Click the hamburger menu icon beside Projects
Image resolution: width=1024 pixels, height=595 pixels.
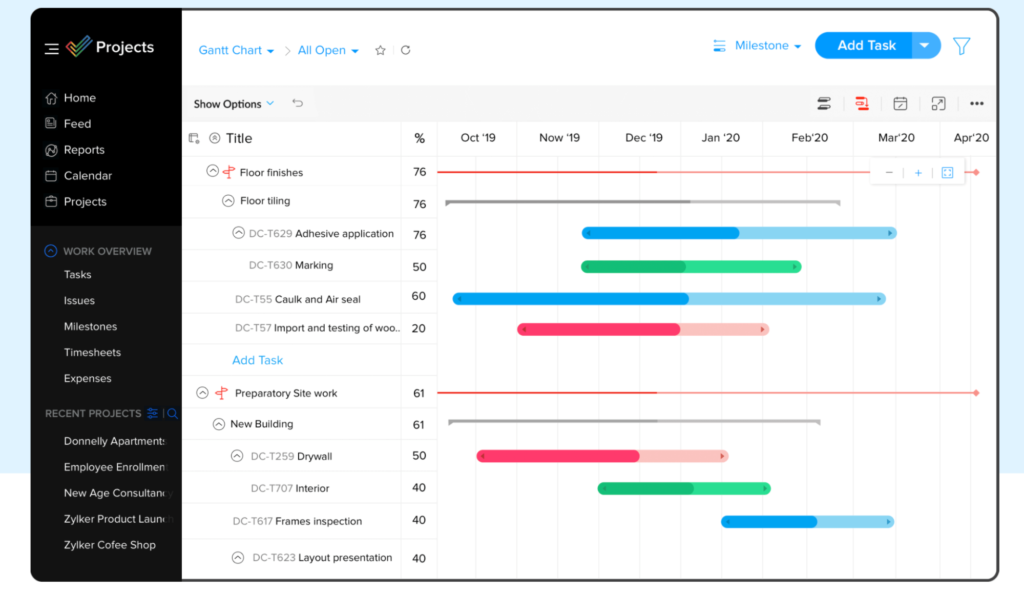(51, 48)
